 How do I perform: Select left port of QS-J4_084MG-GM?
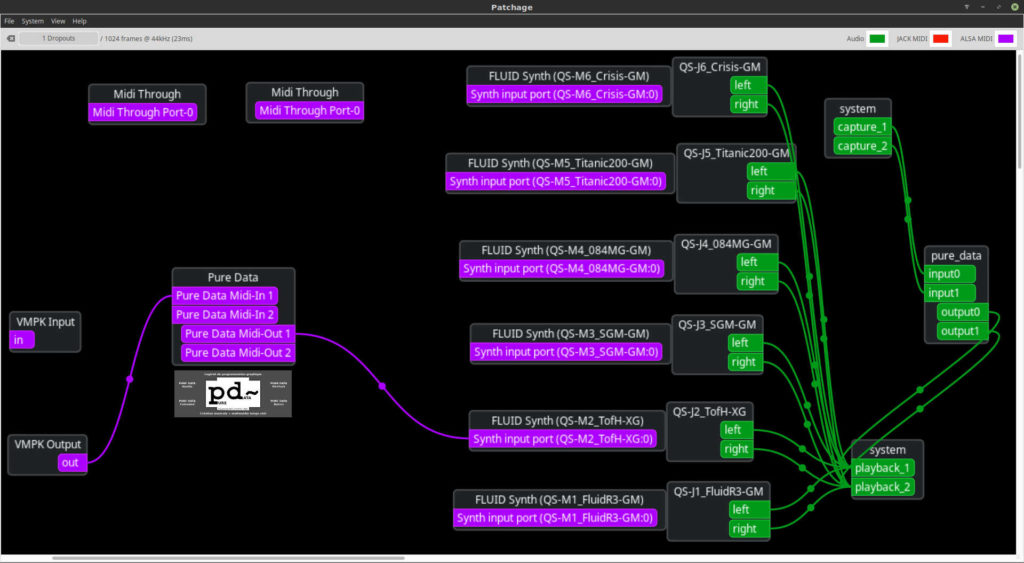tap(757, 262)
